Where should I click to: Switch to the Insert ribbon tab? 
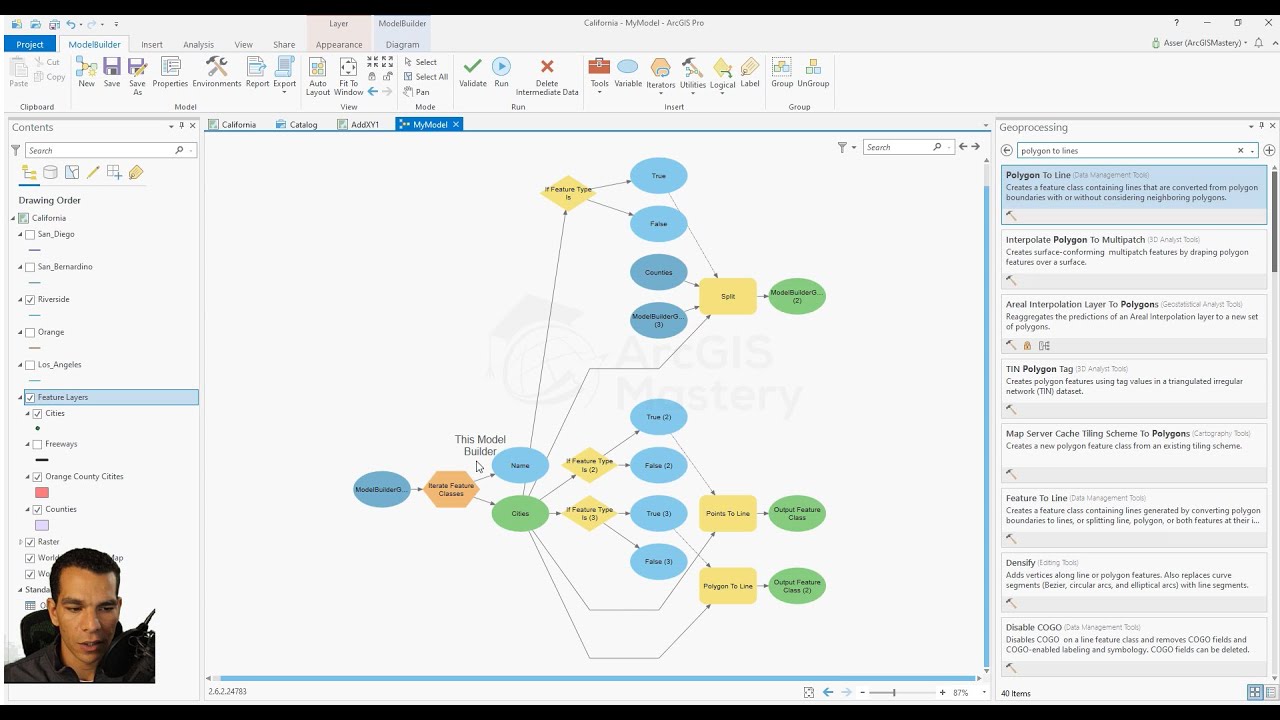tap(152, 44)
